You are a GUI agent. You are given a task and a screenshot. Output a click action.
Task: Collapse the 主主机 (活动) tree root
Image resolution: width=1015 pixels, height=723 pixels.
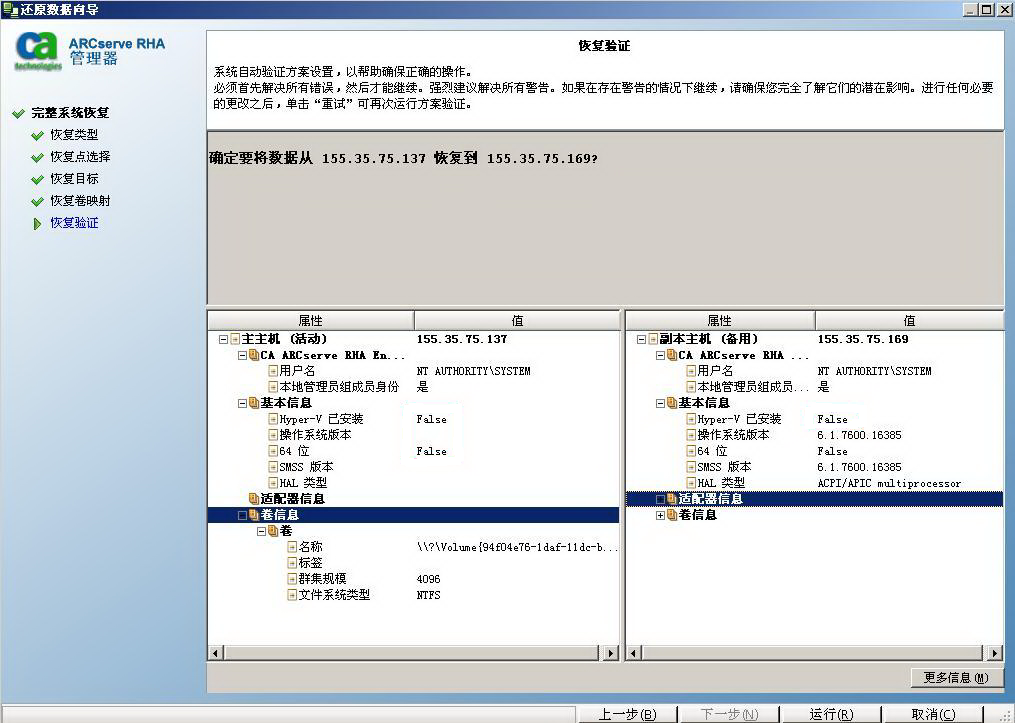click(223, 339)
